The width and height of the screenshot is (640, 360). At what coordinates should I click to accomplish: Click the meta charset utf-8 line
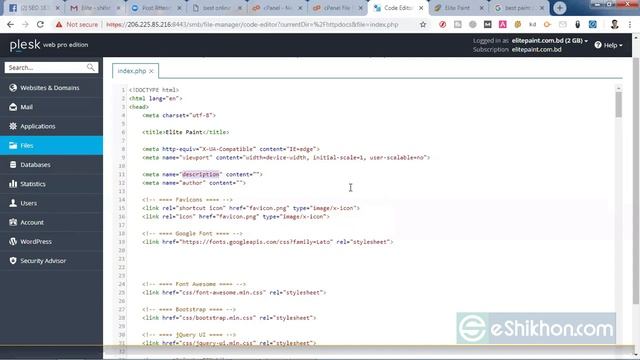[179, 116]
